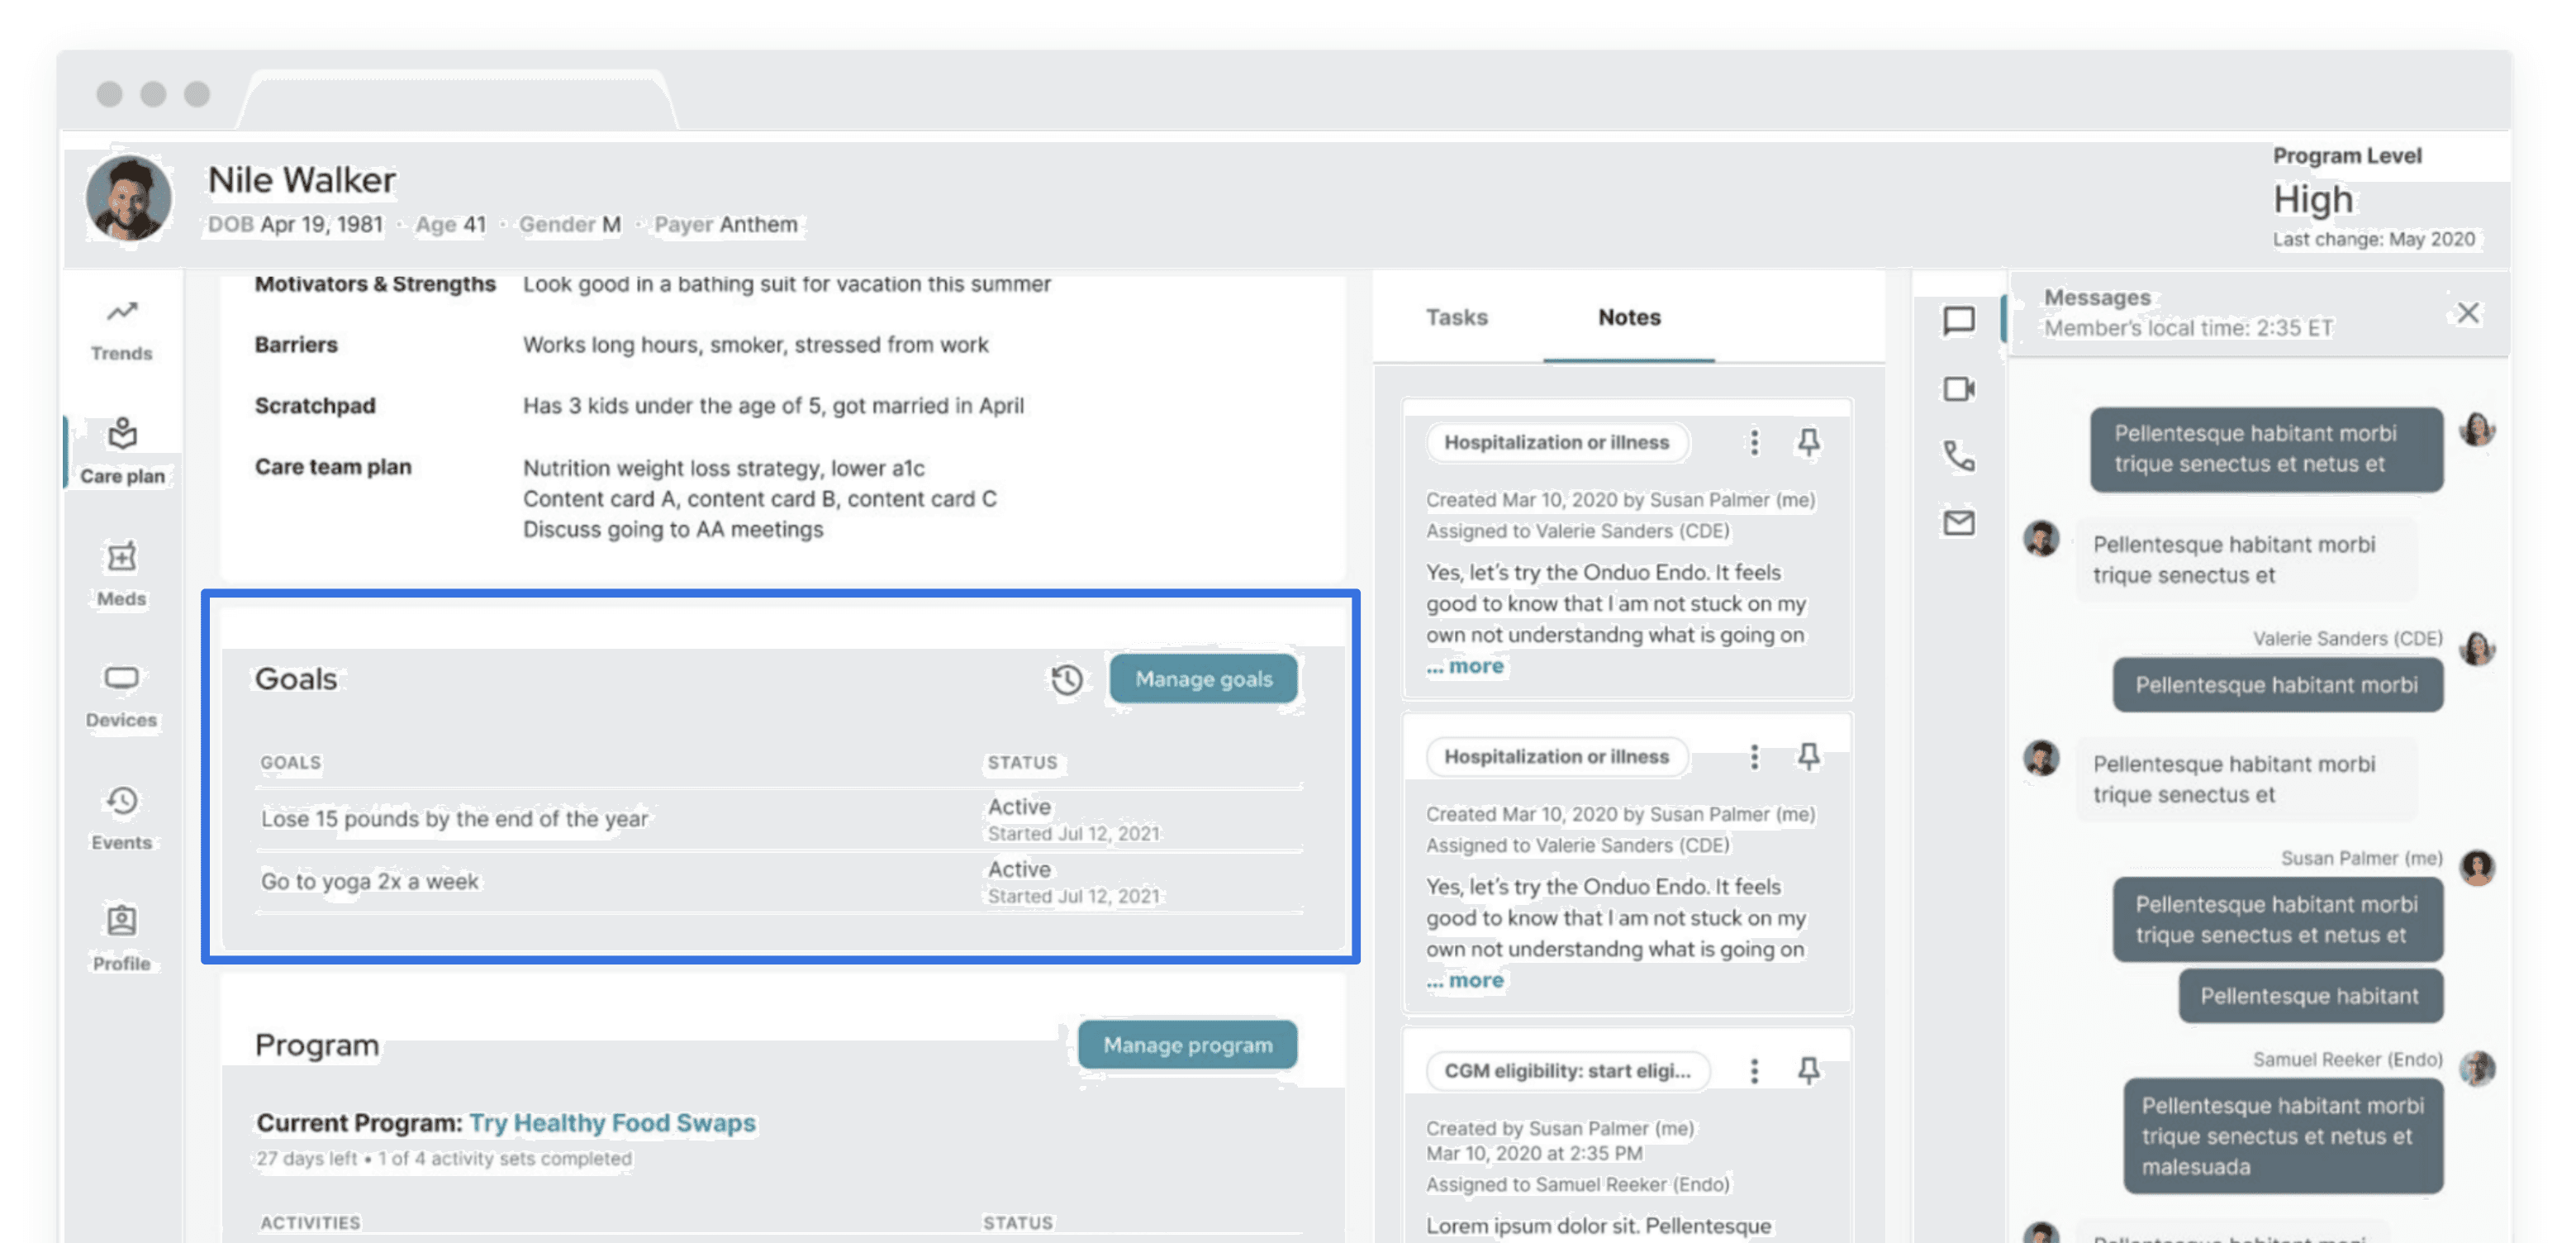The height and width of the screenshot is (1243, 2576).
Task: Expand the first note with '... more'
Action: [x=1465, y=666]
